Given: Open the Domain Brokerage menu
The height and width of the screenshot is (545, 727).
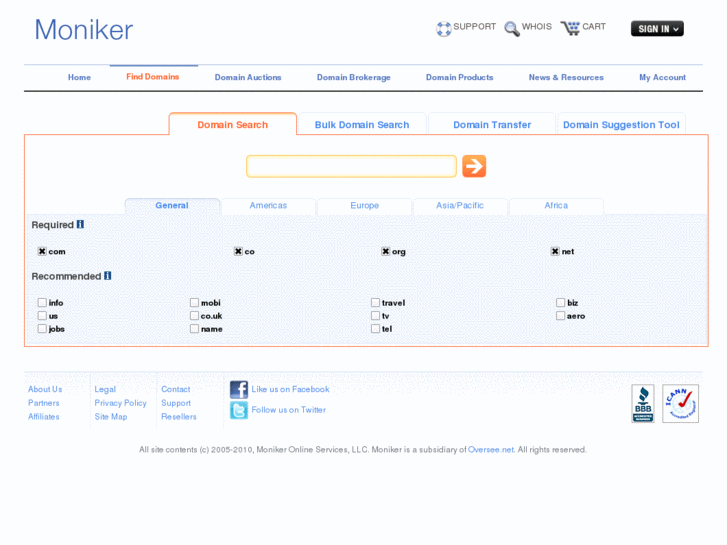Looking at the screenshot, I should click(354, 77).
